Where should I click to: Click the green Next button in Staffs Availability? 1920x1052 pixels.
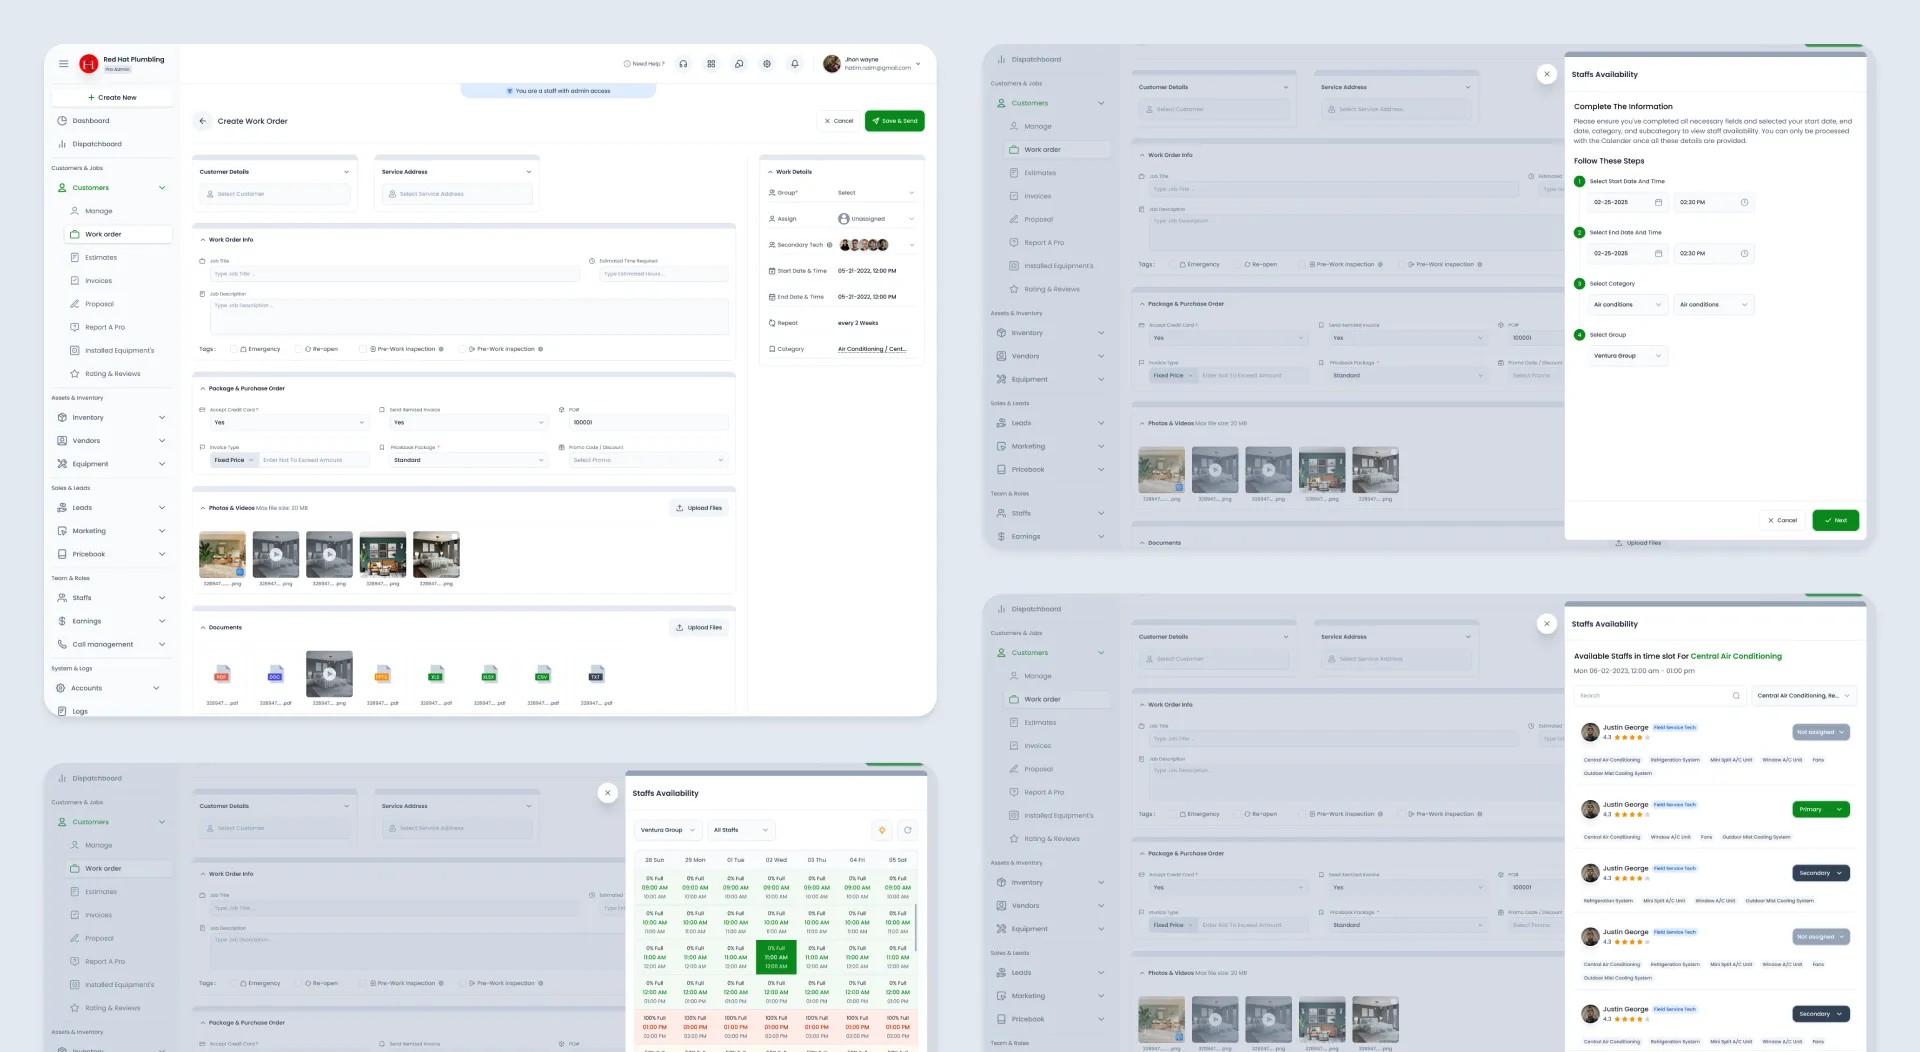coord(1836,520)
